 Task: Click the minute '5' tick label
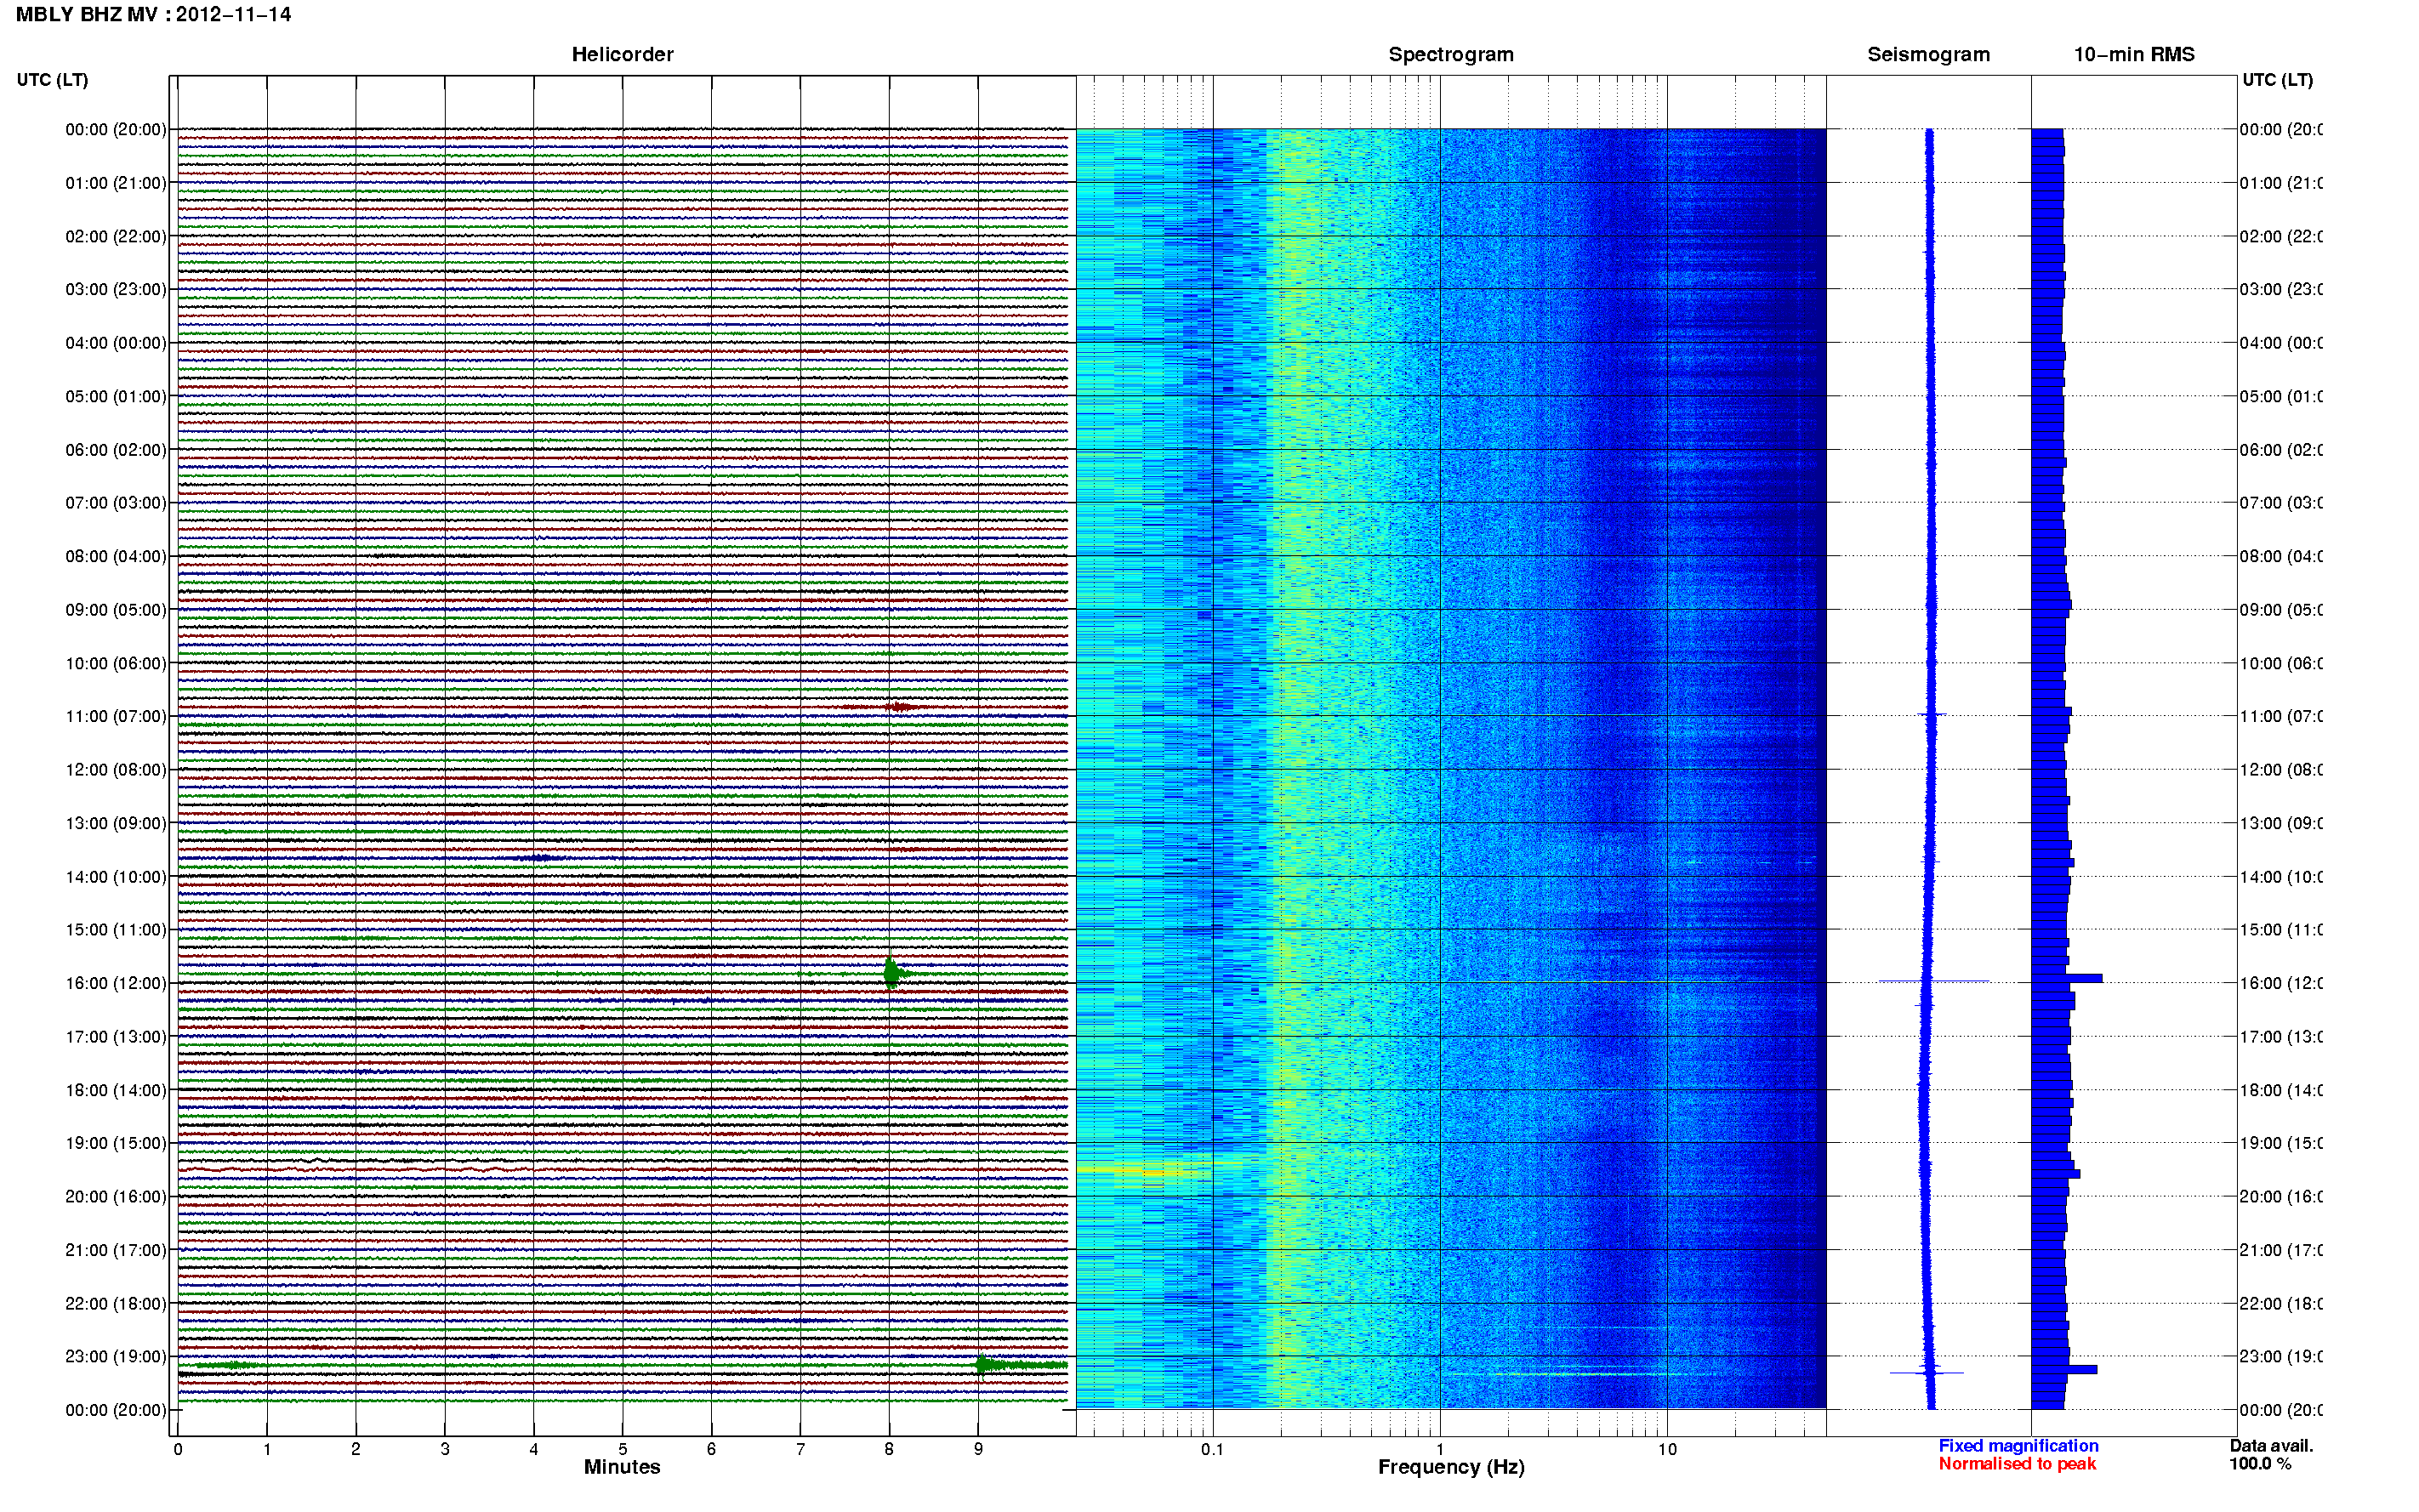pos(622,1448)
